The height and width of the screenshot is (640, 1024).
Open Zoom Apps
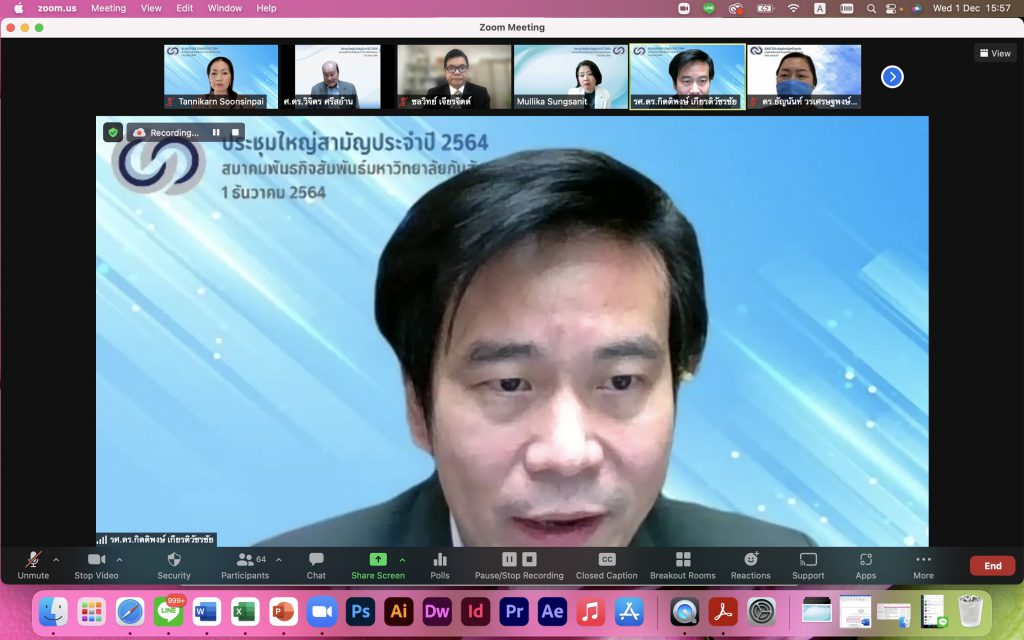click(866, 566)
